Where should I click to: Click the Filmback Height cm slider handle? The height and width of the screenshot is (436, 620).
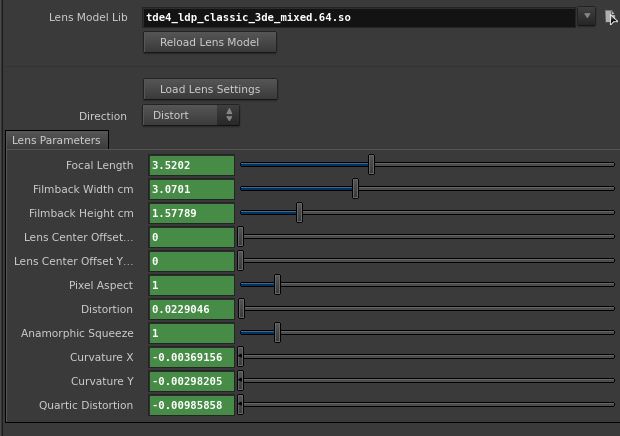(299, 213)
